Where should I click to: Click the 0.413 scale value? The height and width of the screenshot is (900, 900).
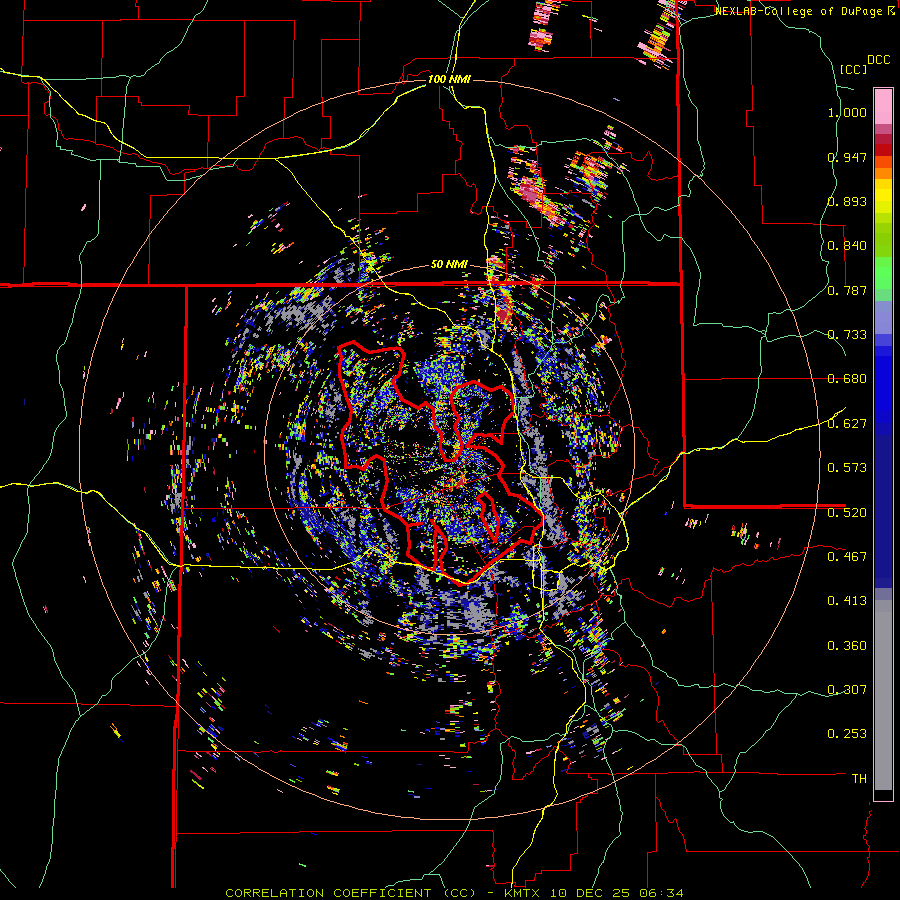tap(847, 601)
